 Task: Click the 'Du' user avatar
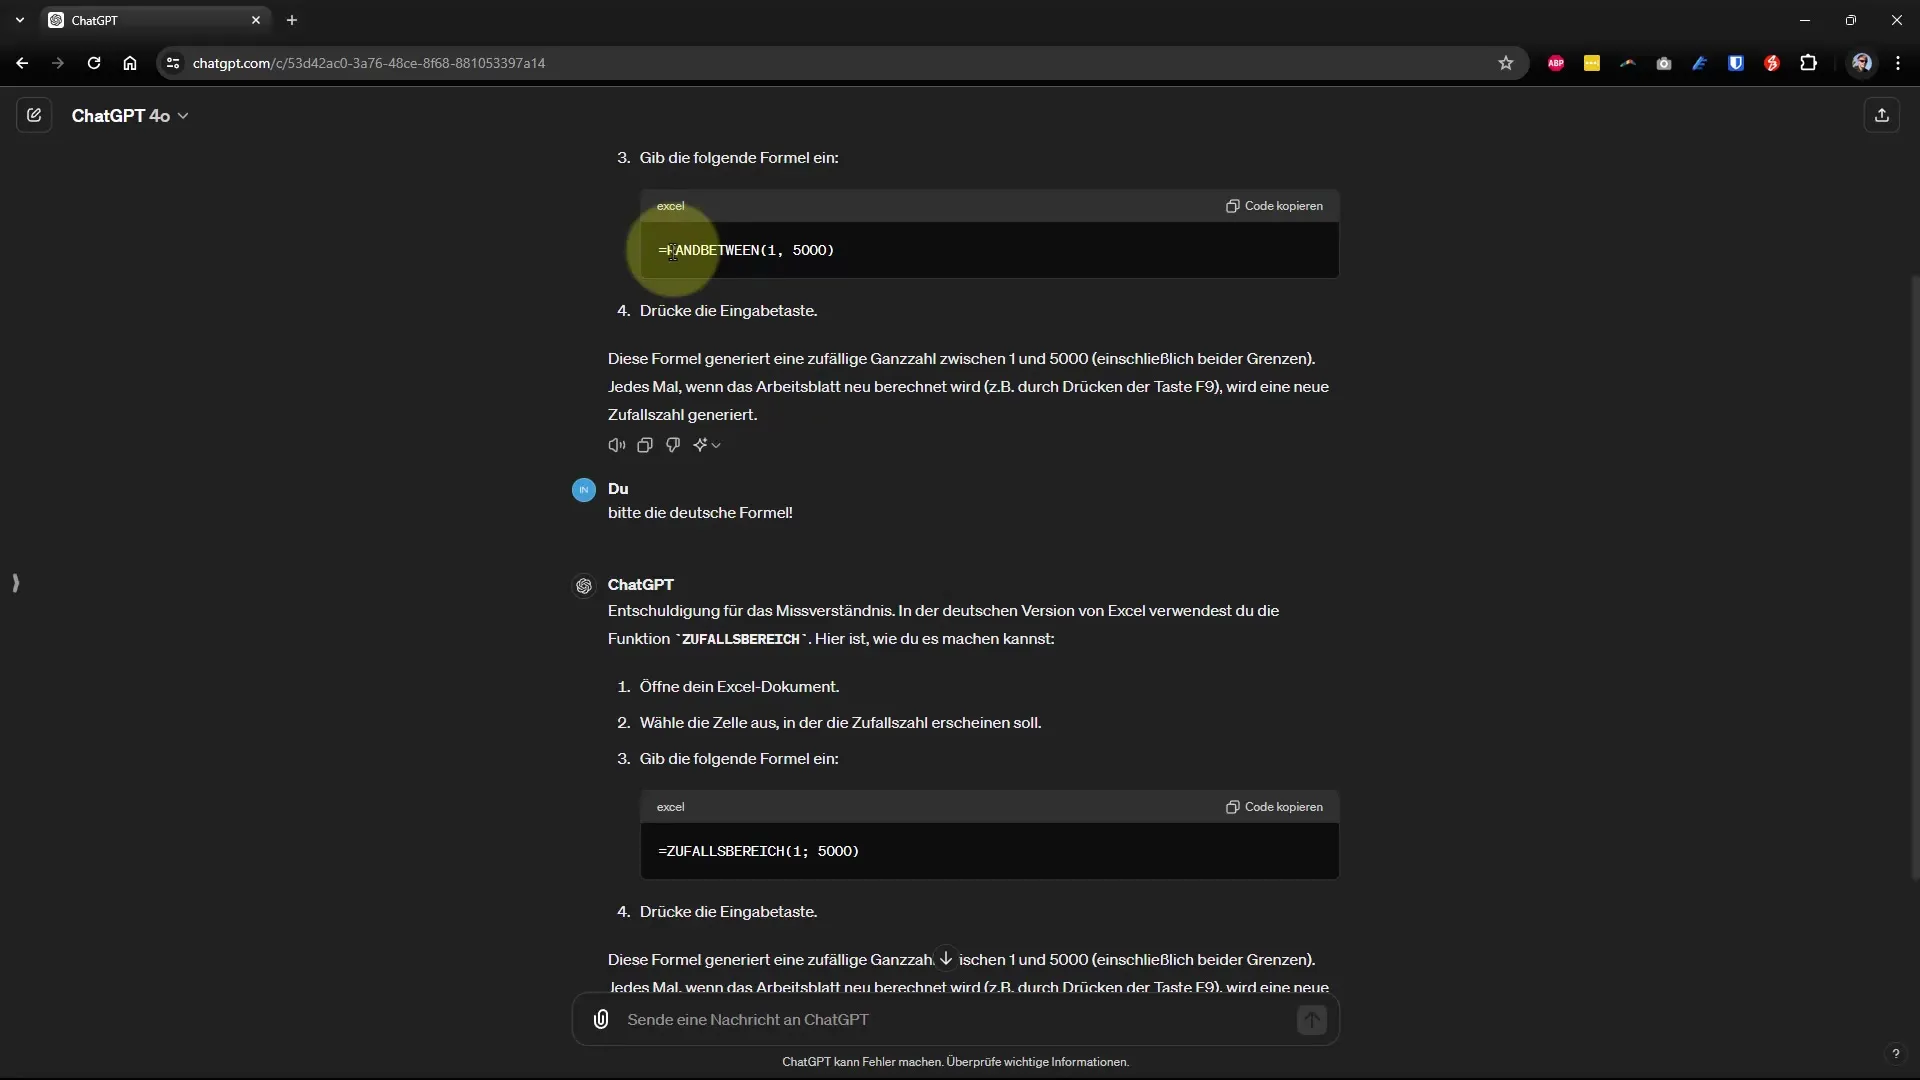point(584,490)
